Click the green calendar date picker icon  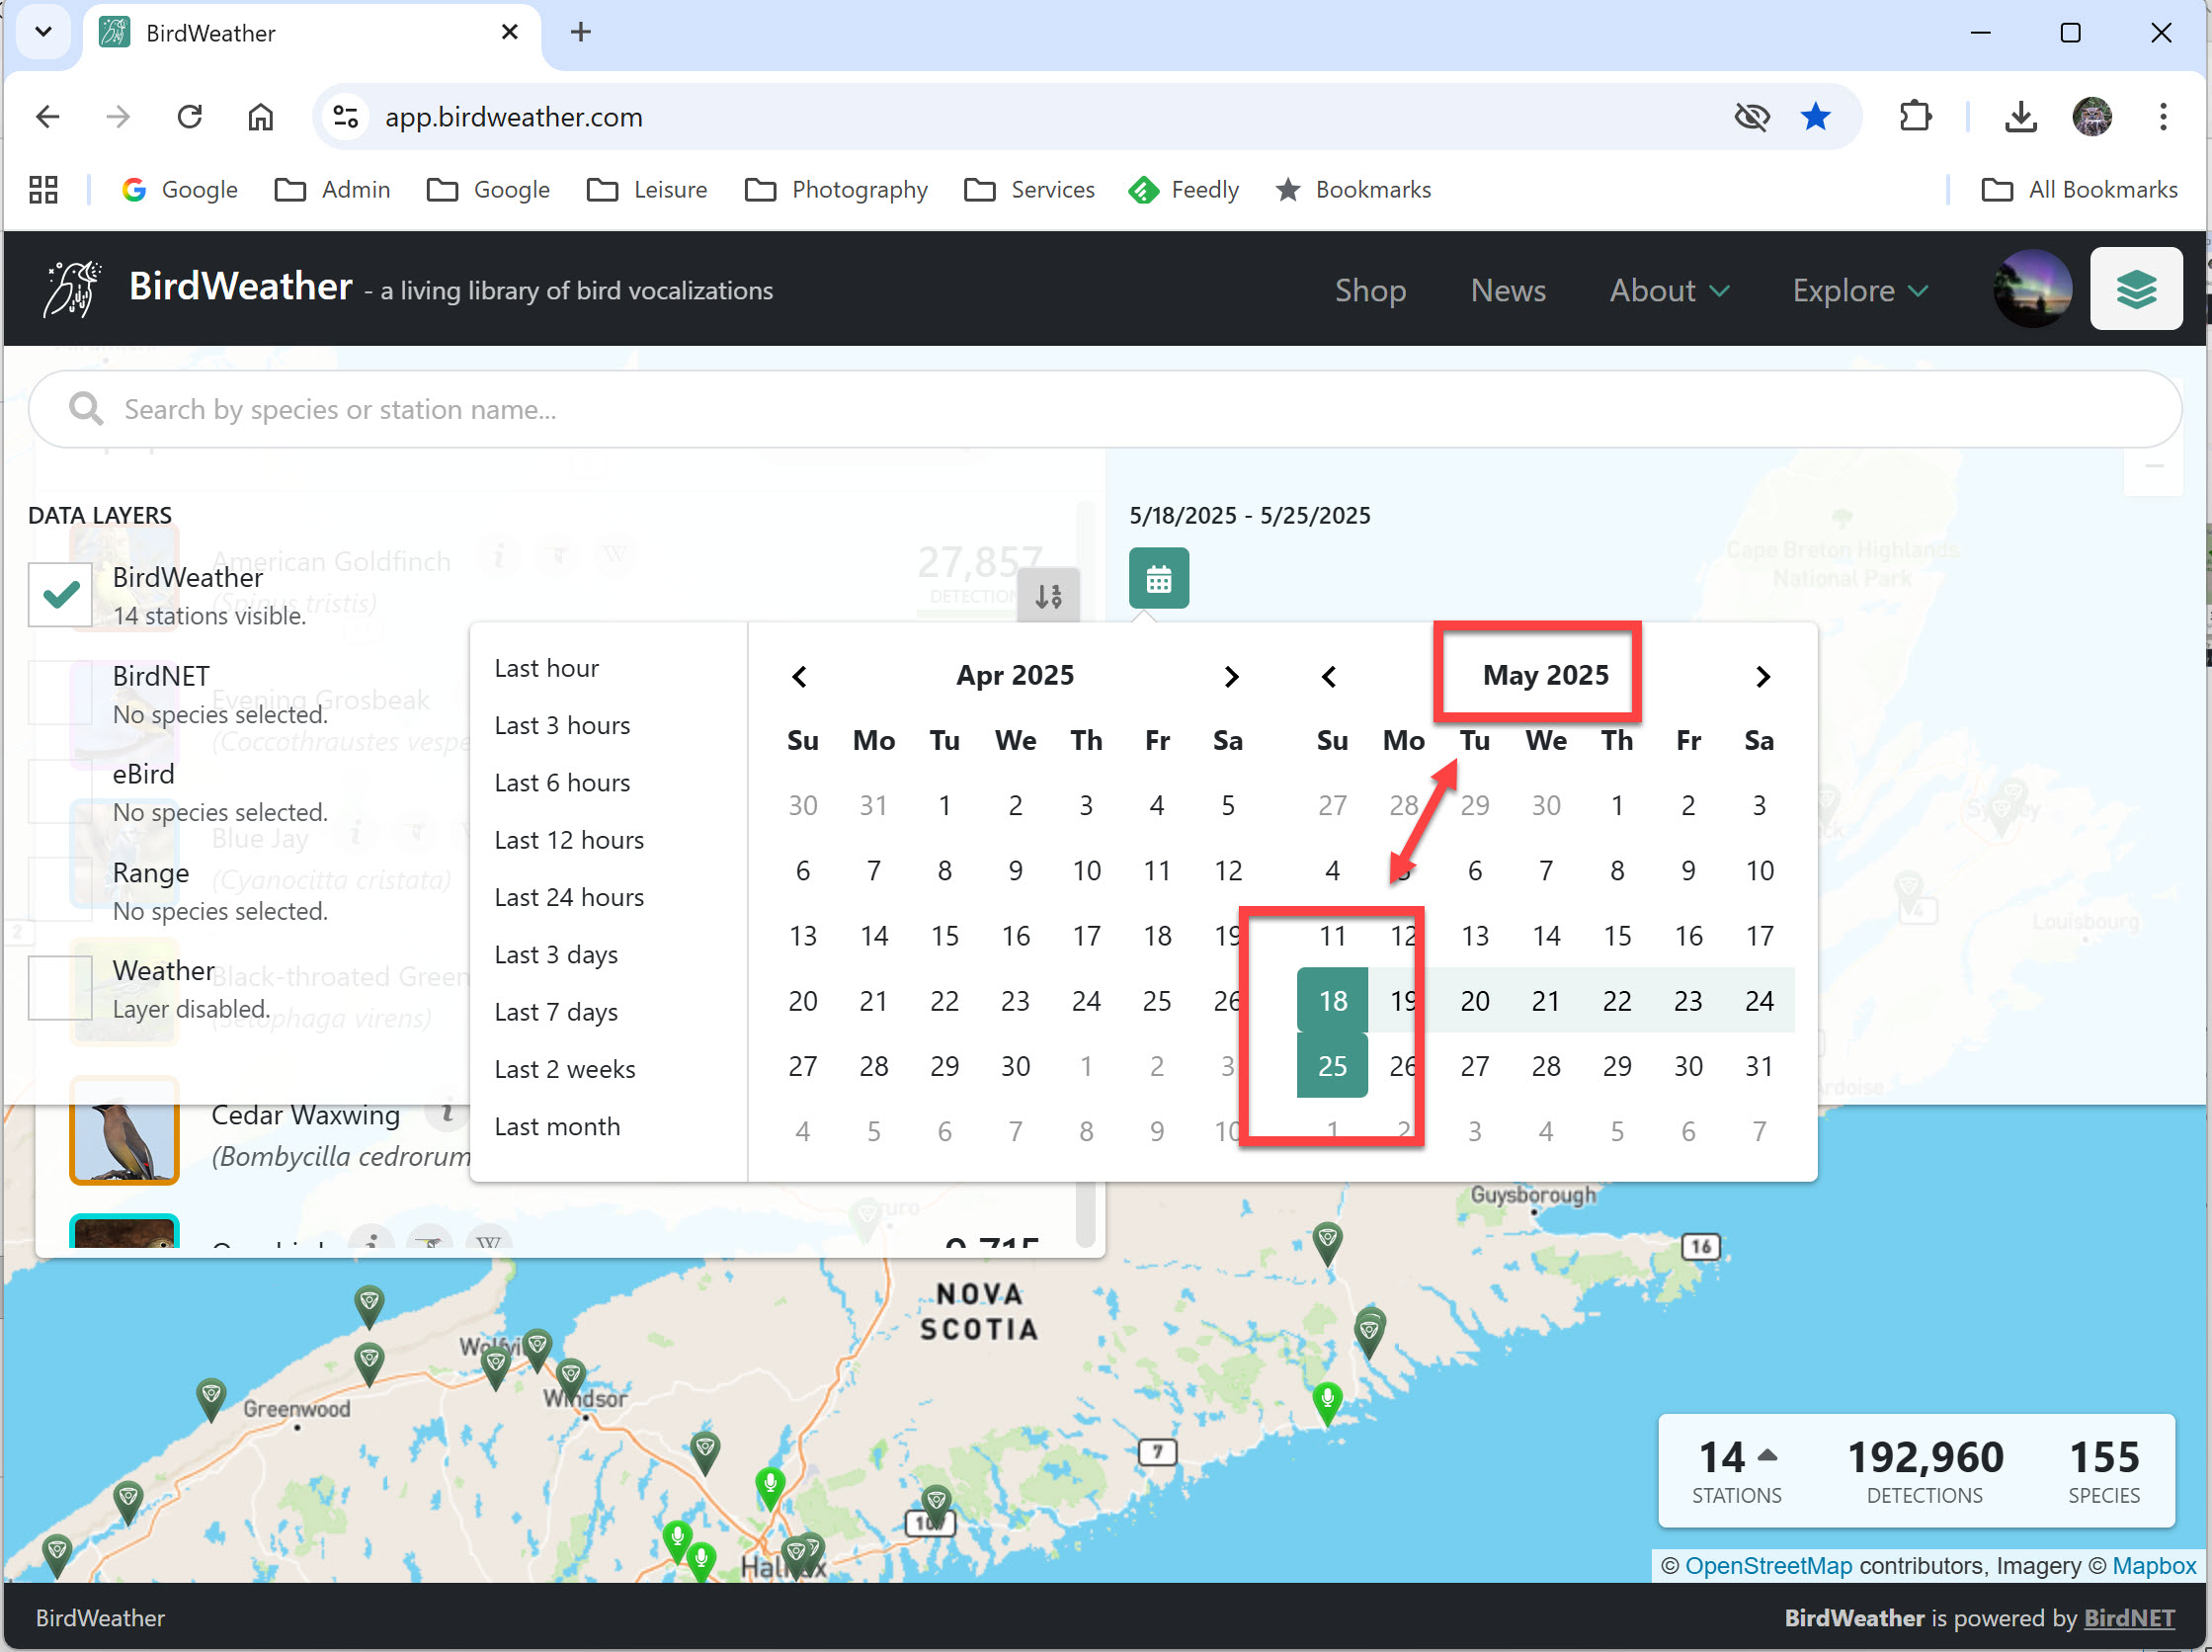click(x=1158, y=578)
